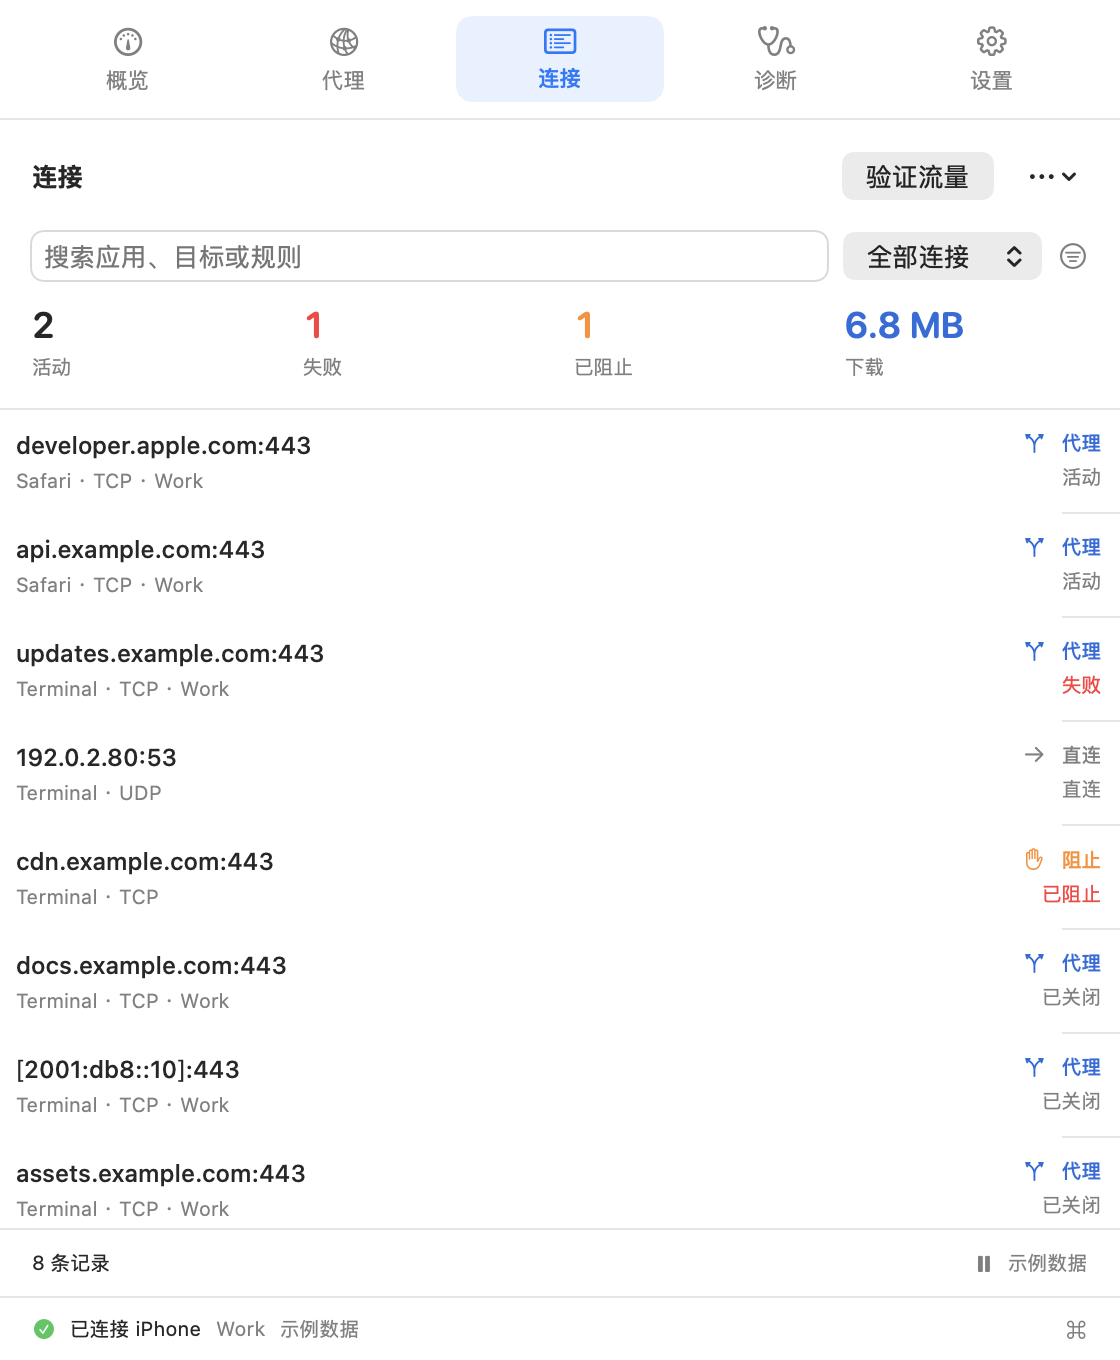Click proxy fork icon on developer.apple.com row
The width and height of the screenshot is (1120, 1360).
click(1034, 443)
